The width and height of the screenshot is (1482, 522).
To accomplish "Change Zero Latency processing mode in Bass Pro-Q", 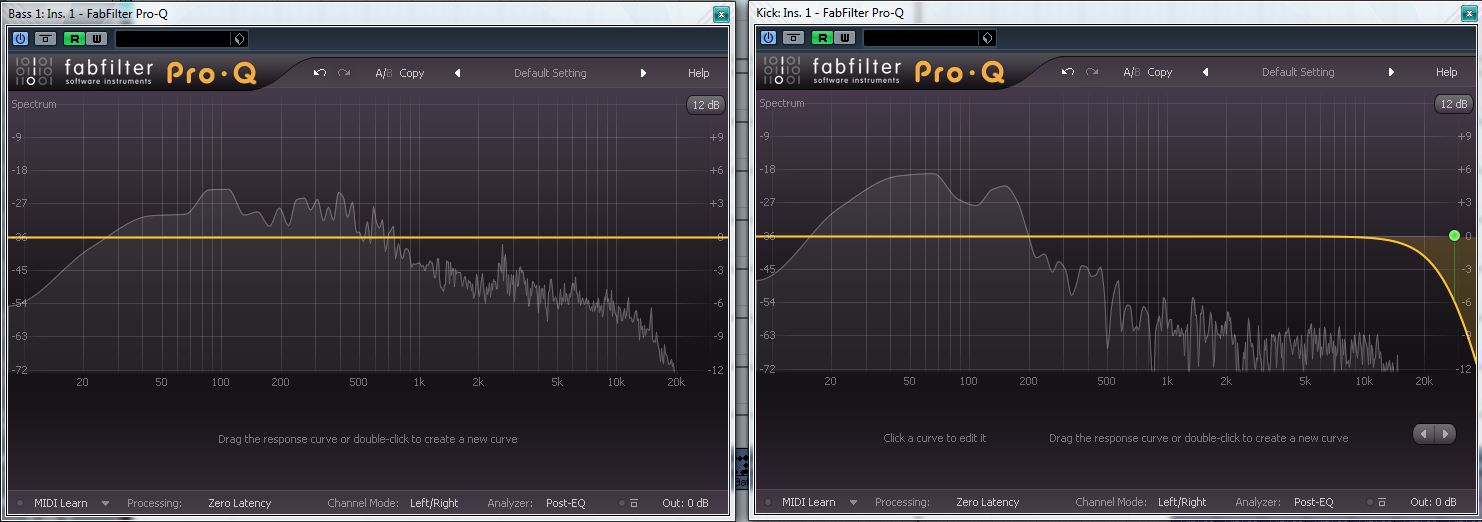I will point(239,503).
